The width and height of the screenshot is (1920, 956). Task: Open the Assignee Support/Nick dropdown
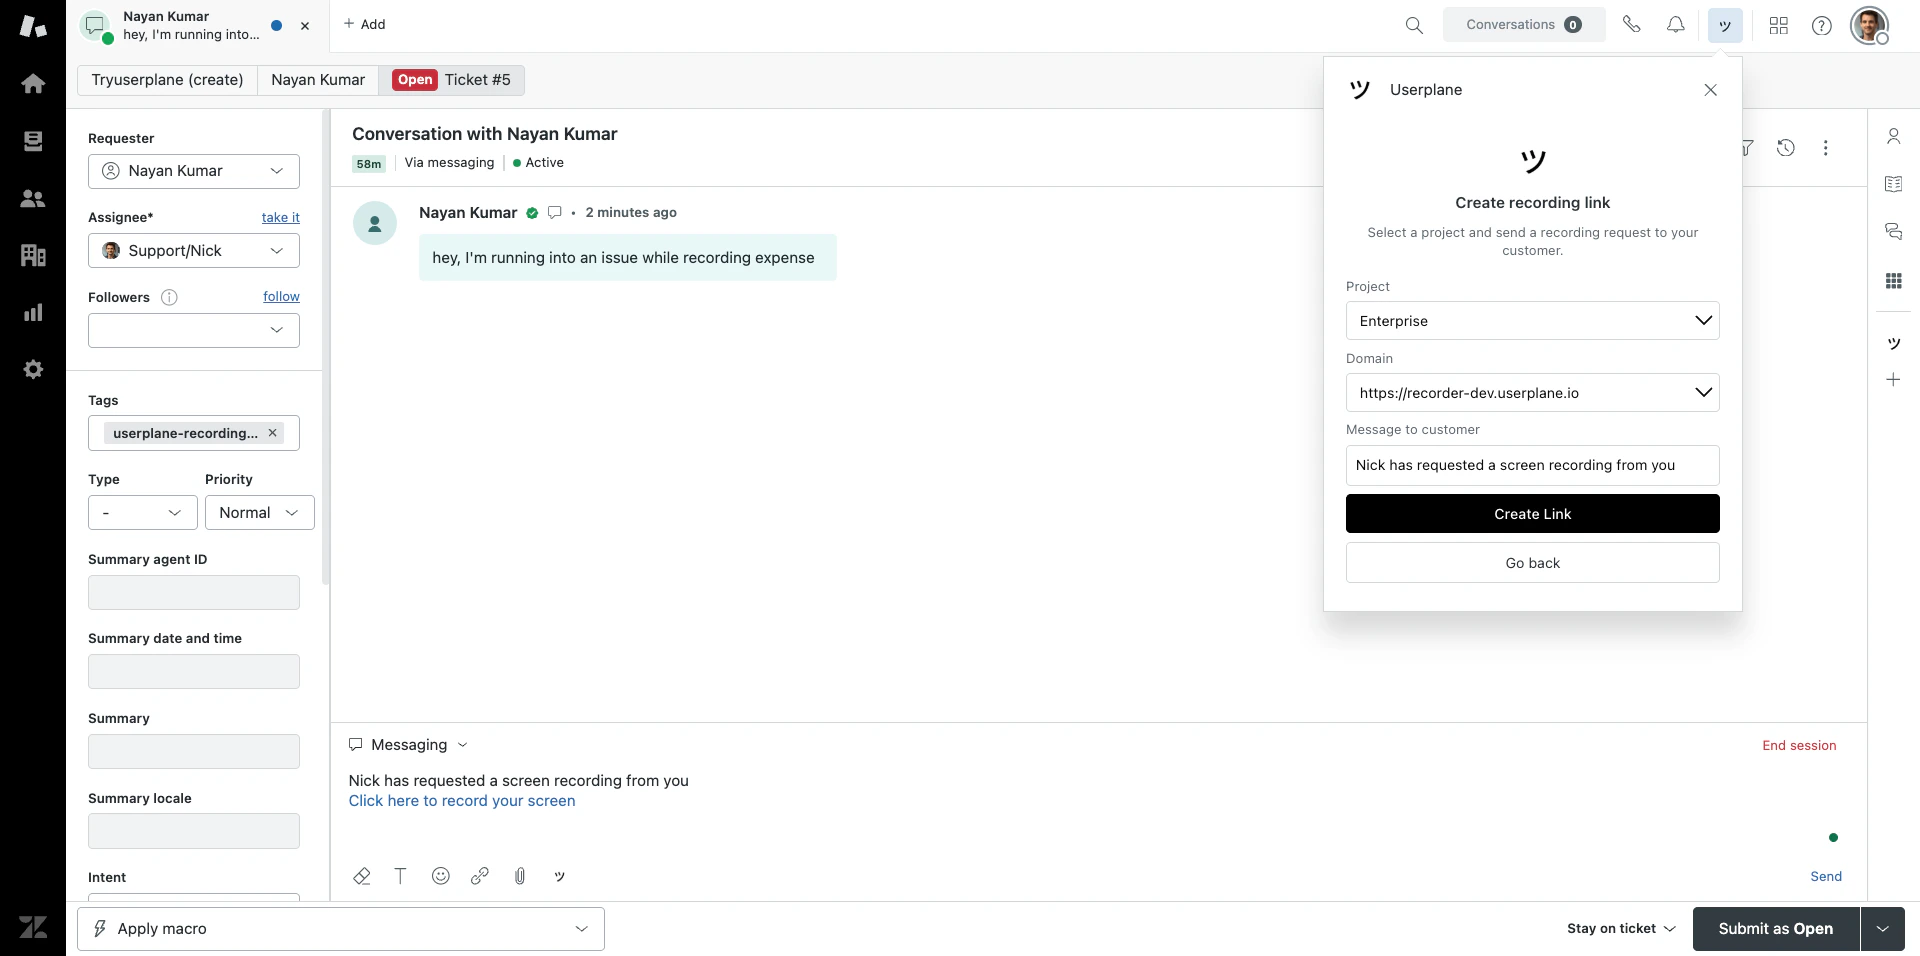(x=194, y=251)
